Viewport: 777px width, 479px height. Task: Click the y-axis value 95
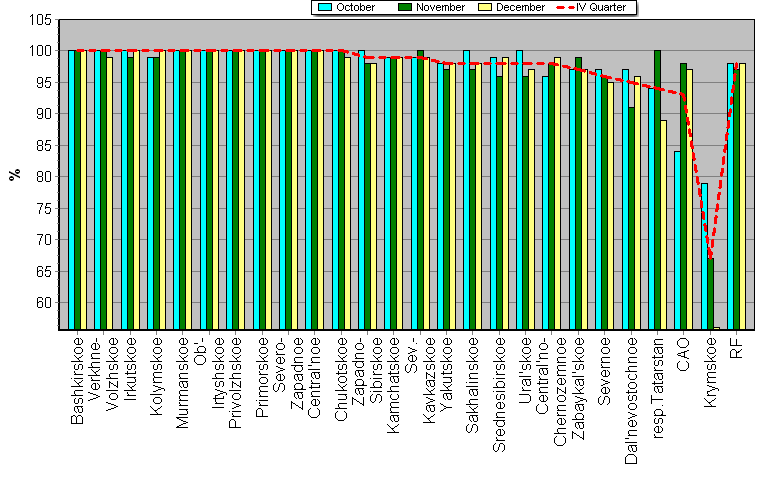44,82
